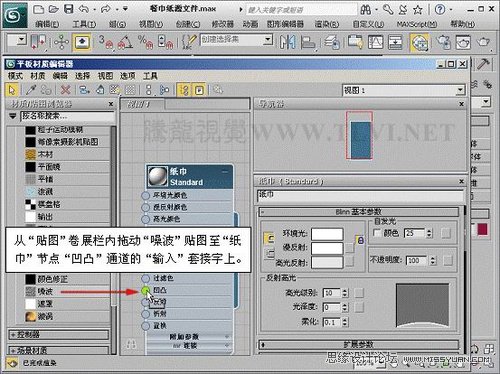The height and width of the screenshot is (374, 500).
Task: Click the Undo arrow in title bar
Action: 83,9
